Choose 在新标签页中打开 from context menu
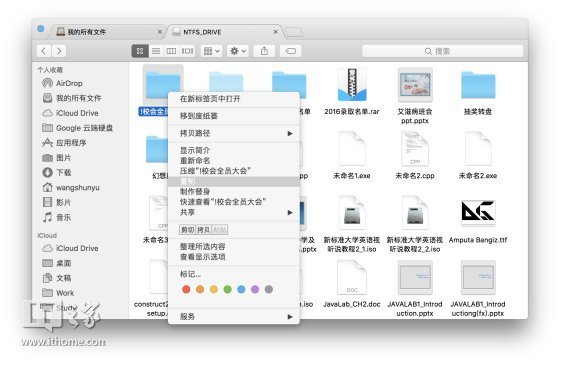Screen dimensions: 561x366 tap(234, 99)
